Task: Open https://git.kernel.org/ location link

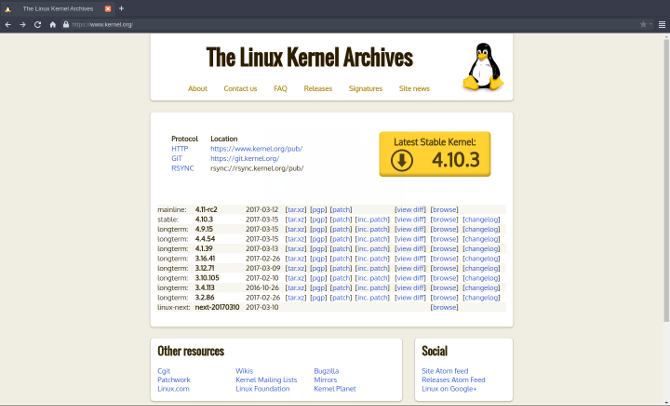Action: click(x=245, y=159)
